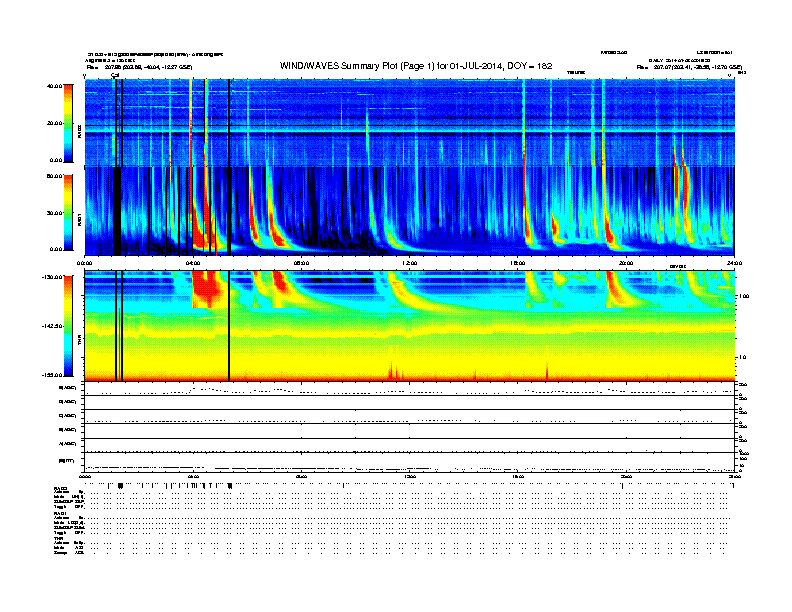
Task: Click the 16:00 tick label below RAD1 spectrogram
Action: (518, 263)
